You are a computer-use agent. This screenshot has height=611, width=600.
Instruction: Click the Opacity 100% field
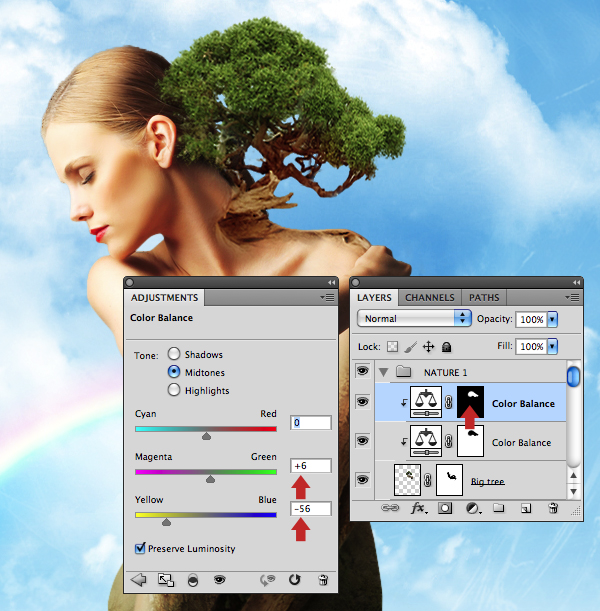(x=531, y=319)
